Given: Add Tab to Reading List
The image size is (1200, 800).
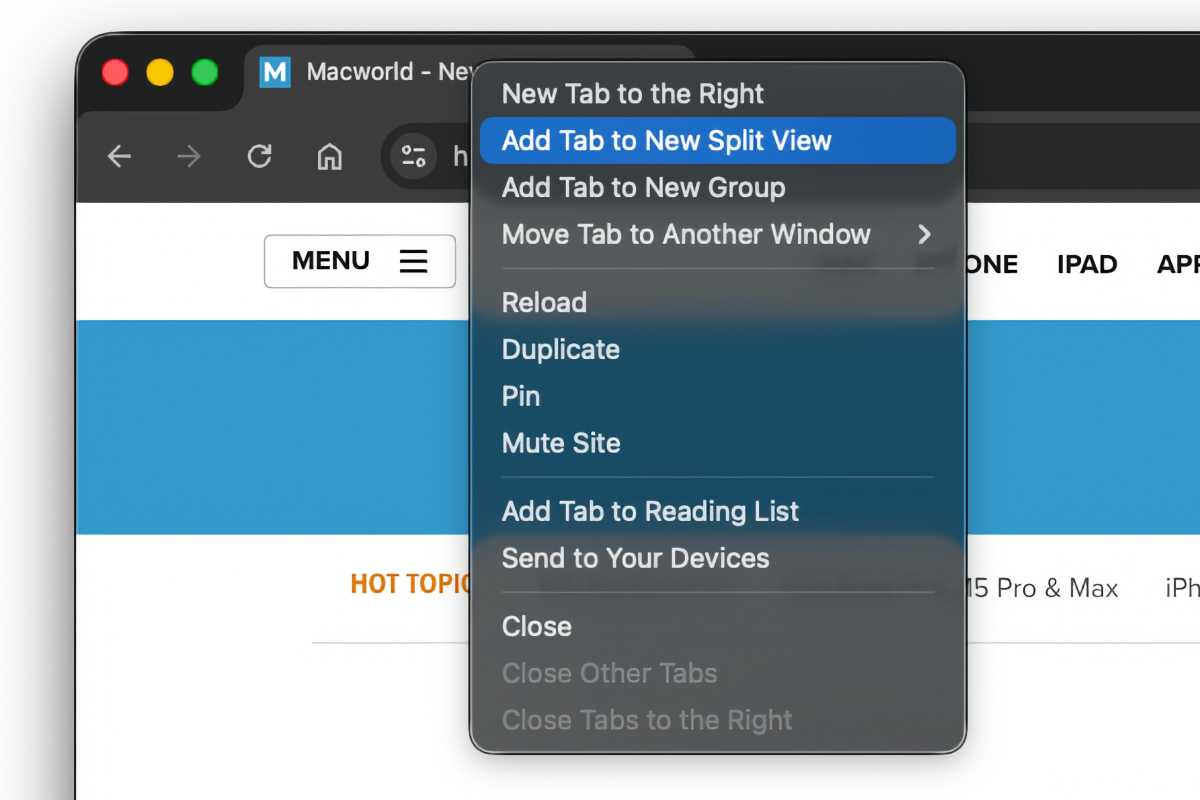Looking at the screenshot, I should [650, 511].
